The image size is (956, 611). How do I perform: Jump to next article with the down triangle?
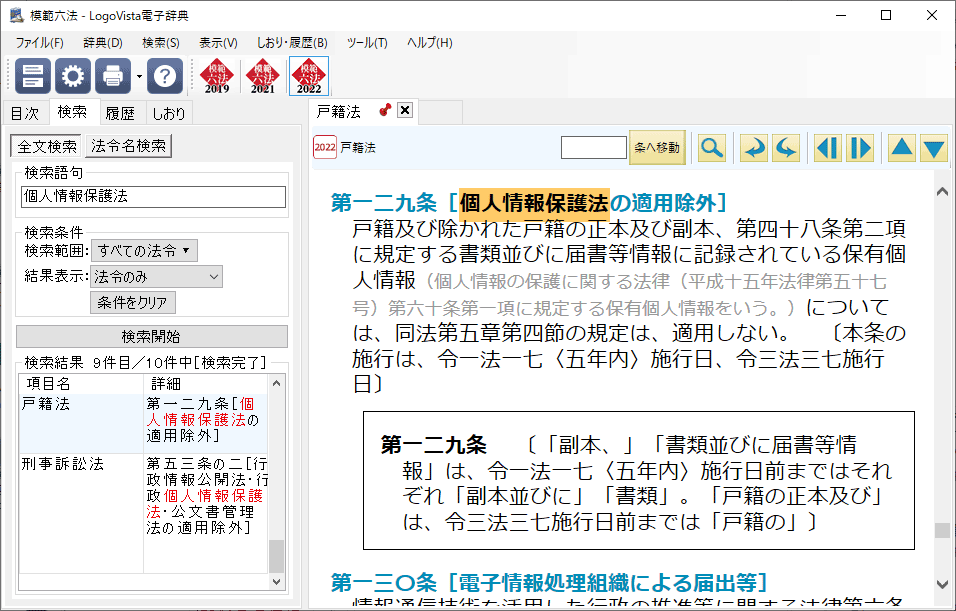point(934,148)
